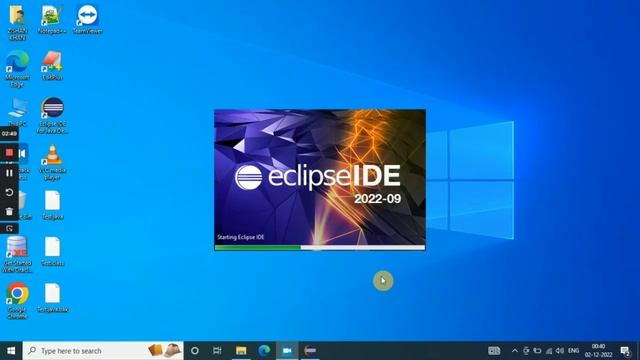This screenshot has width=640, height=360.
Task: Open the touch keyboard tray icon
Action: coord(494,351)
